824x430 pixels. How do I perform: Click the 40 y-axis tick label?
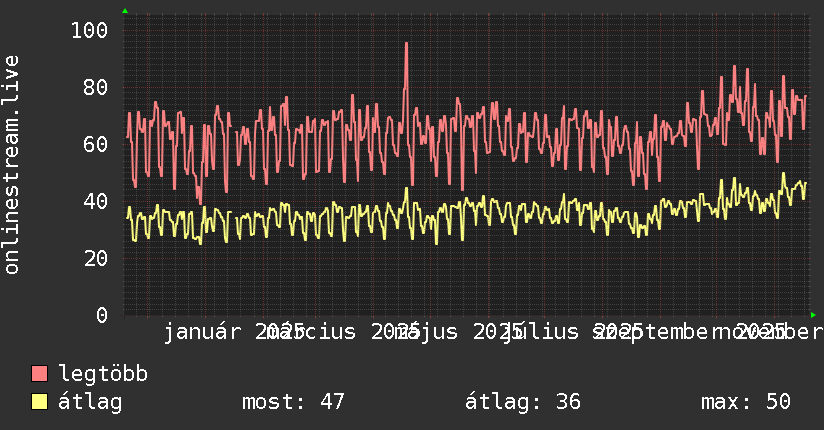[96, 201]
